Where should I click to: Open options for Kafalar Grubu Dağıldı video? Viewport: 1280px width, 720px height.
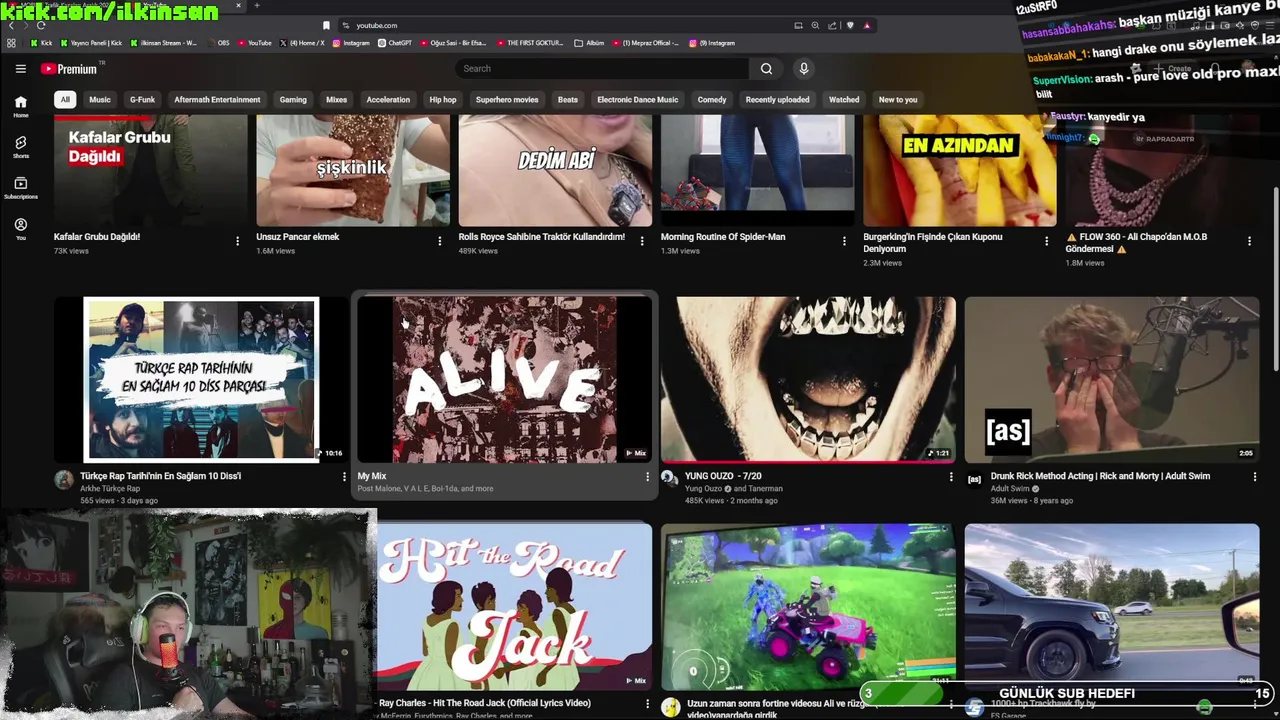point(237,241)
